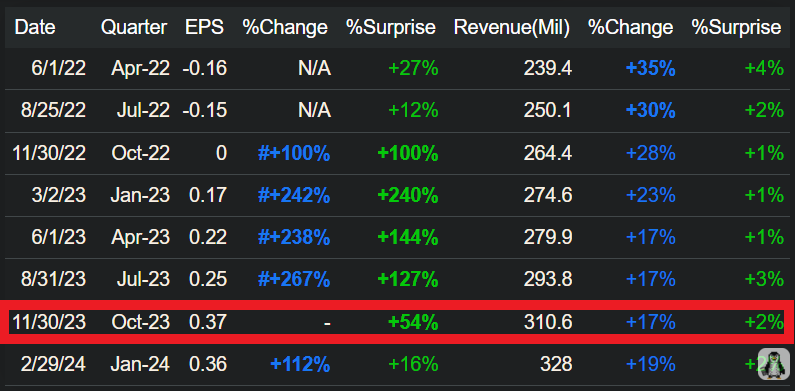This screenshot has width=795, height=391.
Task: Click the +12% EPS surprise cell
Action: 413,111
